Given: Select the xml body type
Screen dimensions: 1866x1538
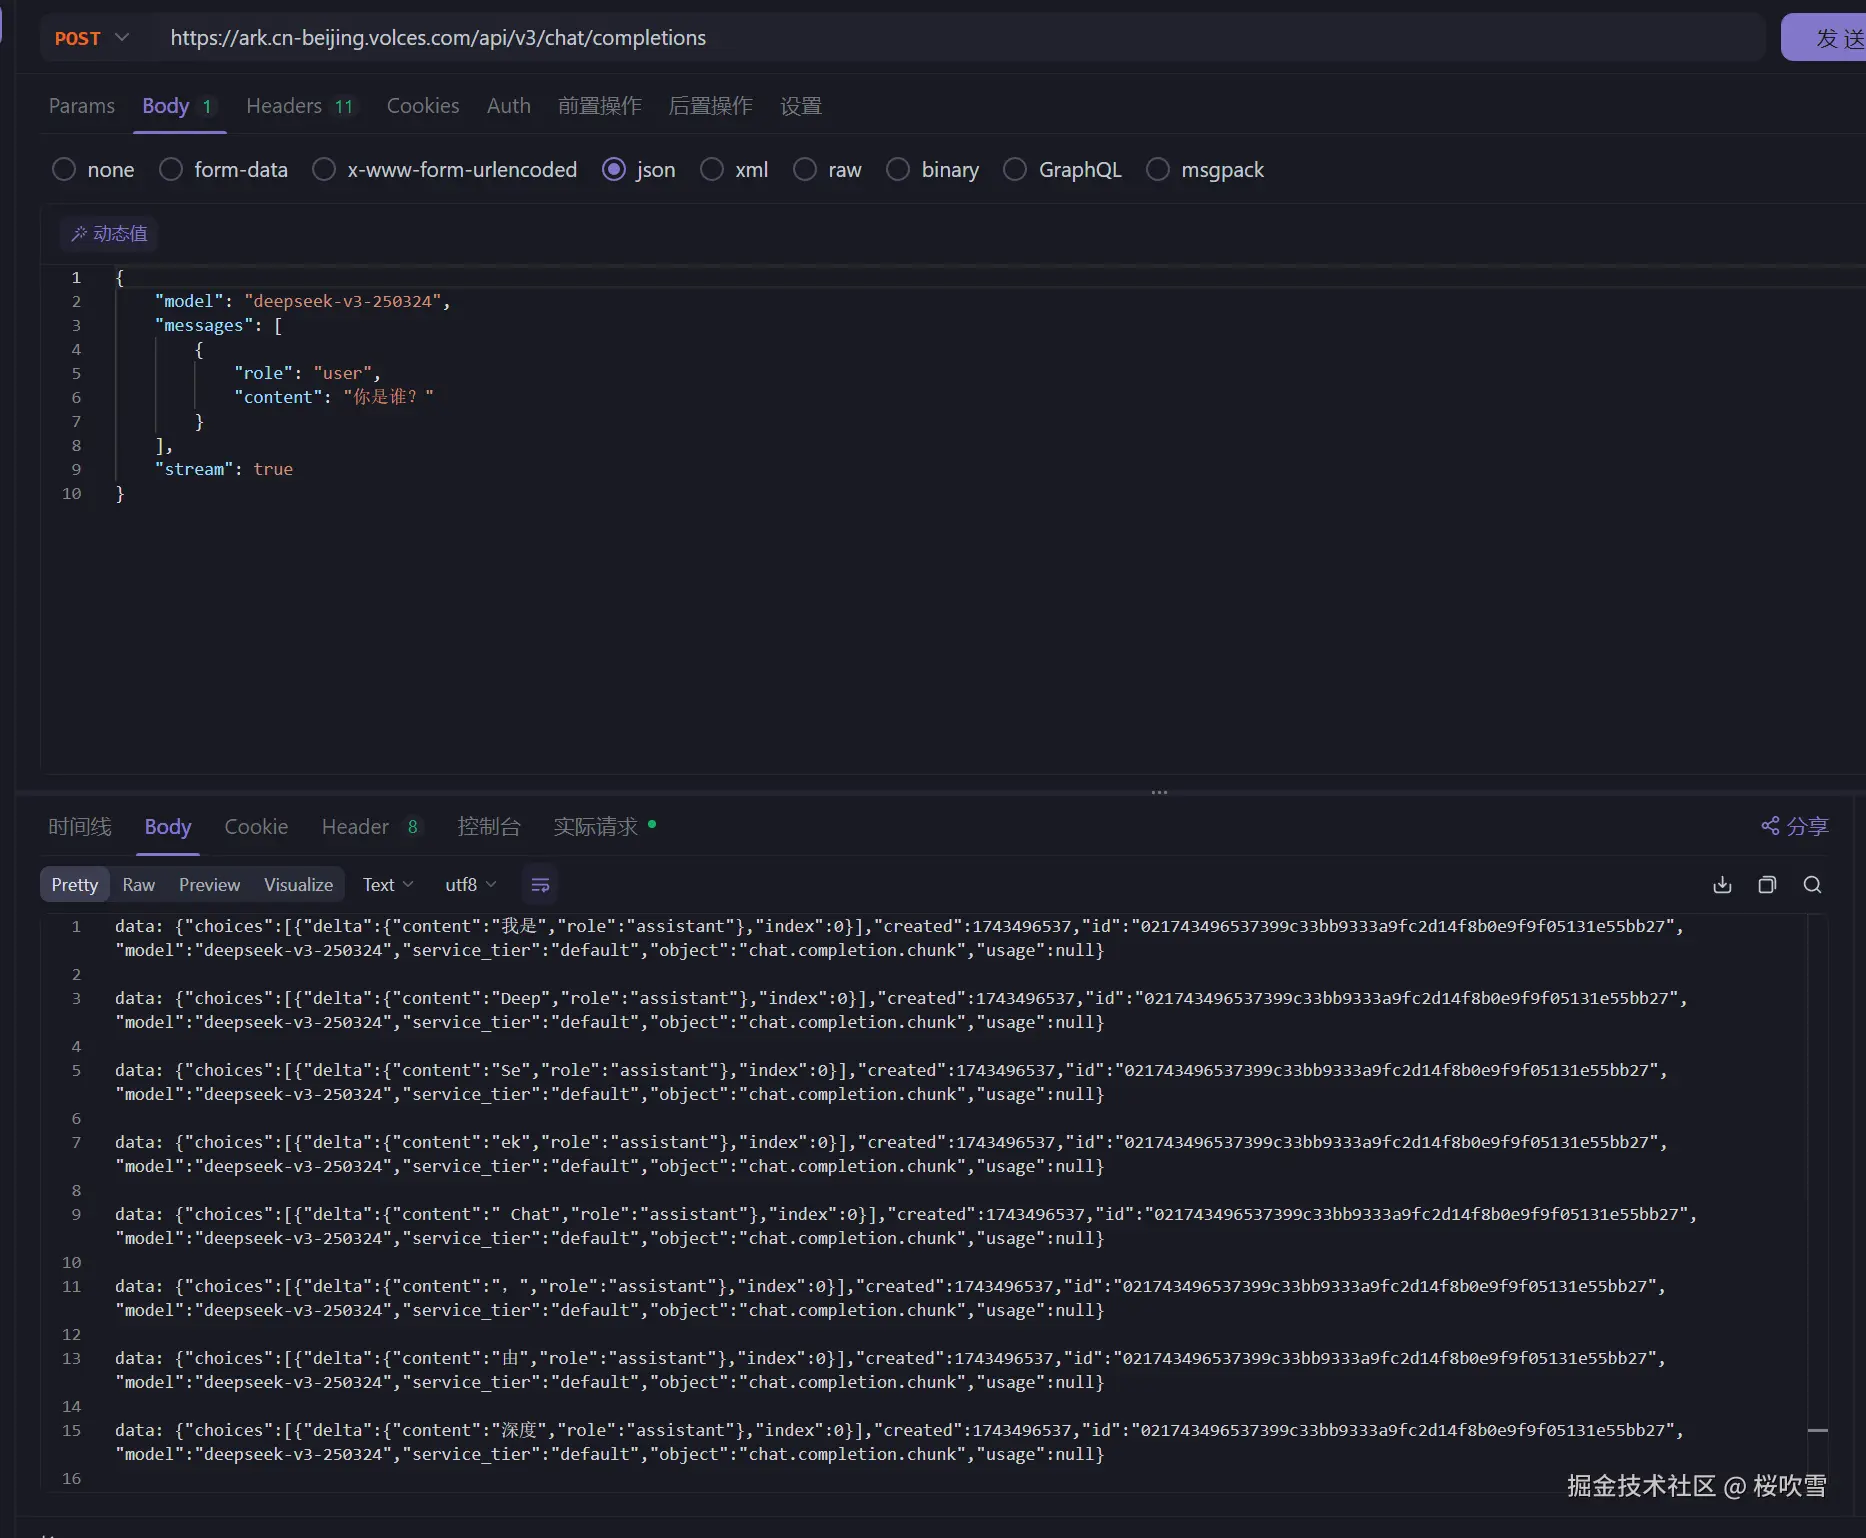Looking at the screenshot, I should pyautogui.click(x=734, y=170).
